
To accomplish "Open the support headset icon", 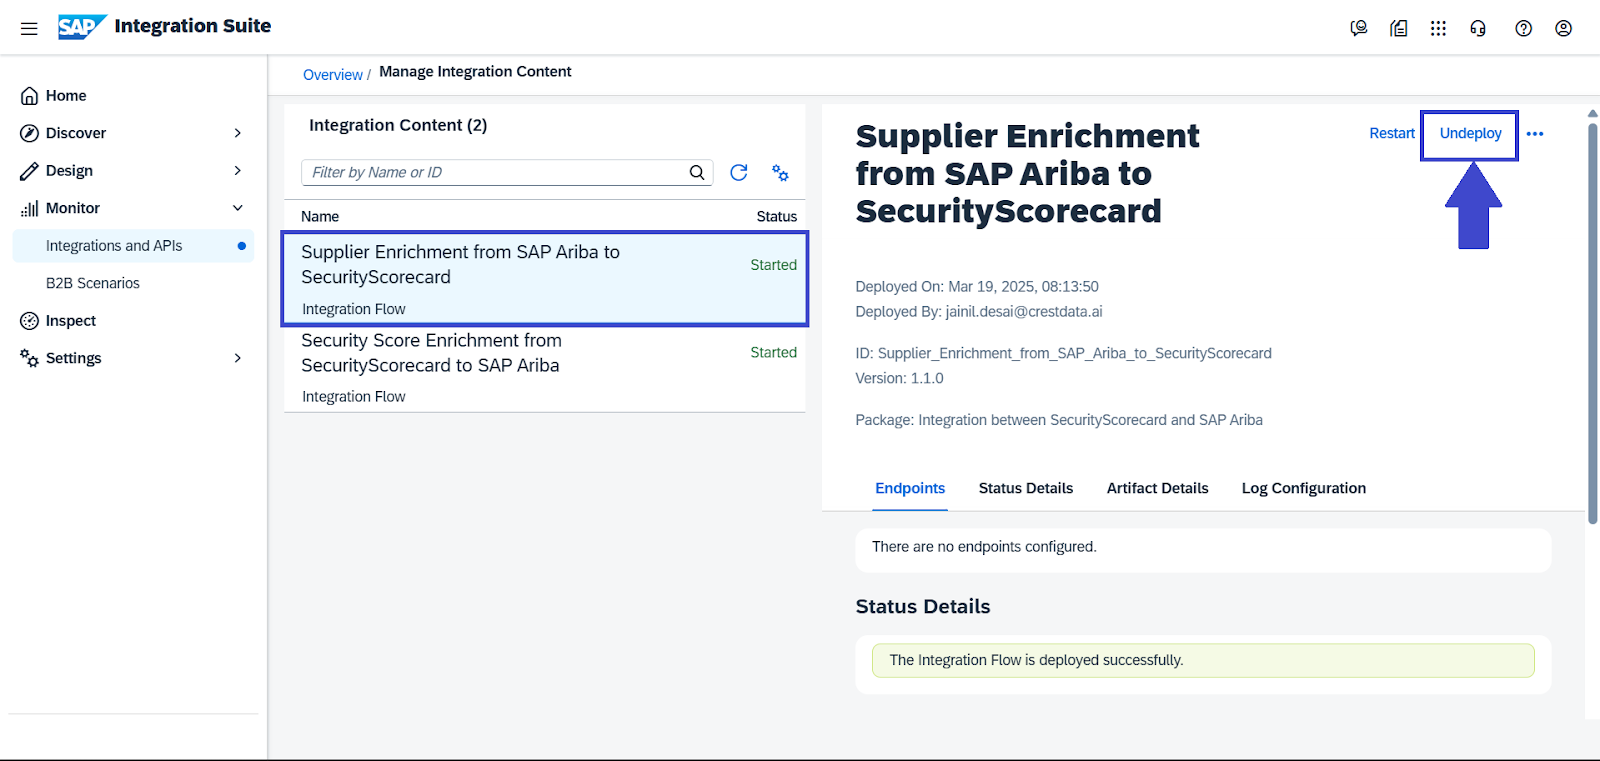I will (x=1478, y=28).
